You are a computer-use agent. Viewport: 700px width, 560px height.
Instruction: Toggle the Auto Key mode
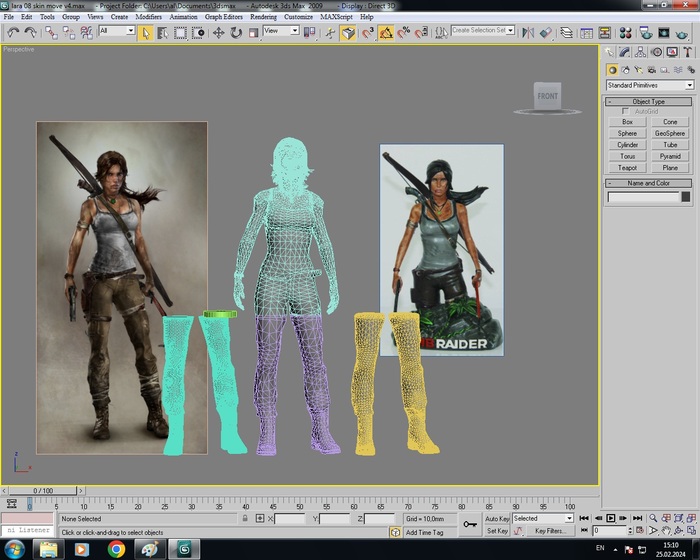[497, 519]
